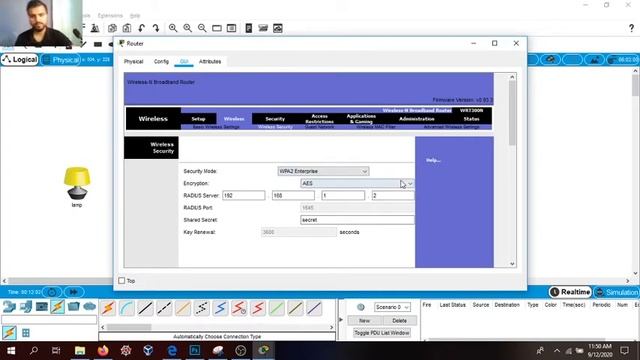Image resolution: width=640 pixels, height=360 pixels.
Task: Open the Miscellaneous folder category
Action: (73, 306)
